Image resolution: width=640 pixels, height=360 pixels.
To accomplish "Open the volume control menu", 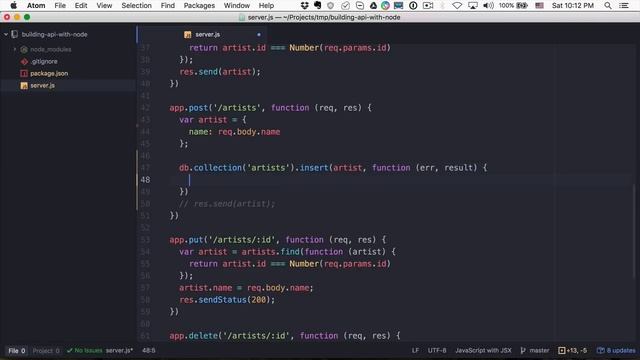I will tap(488, 6).
